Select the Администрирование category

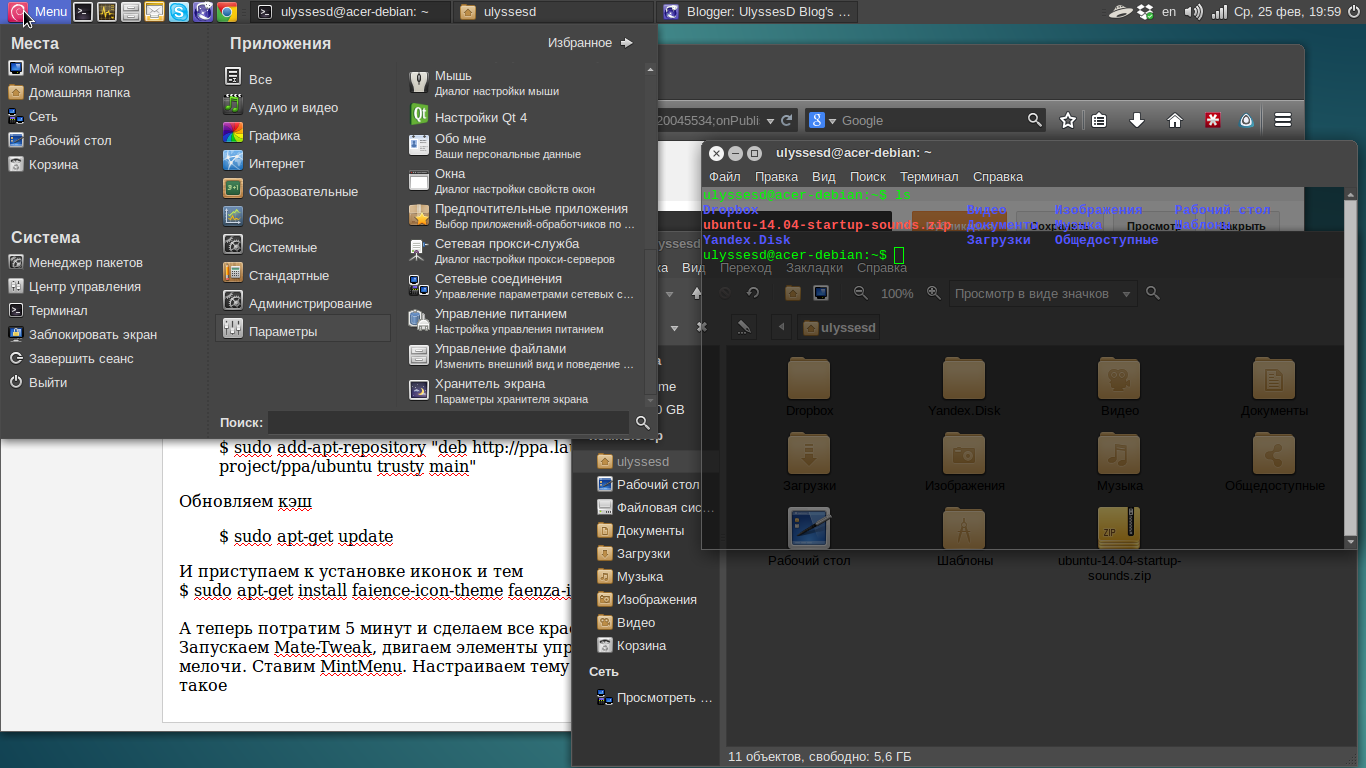tap(303, 303)
